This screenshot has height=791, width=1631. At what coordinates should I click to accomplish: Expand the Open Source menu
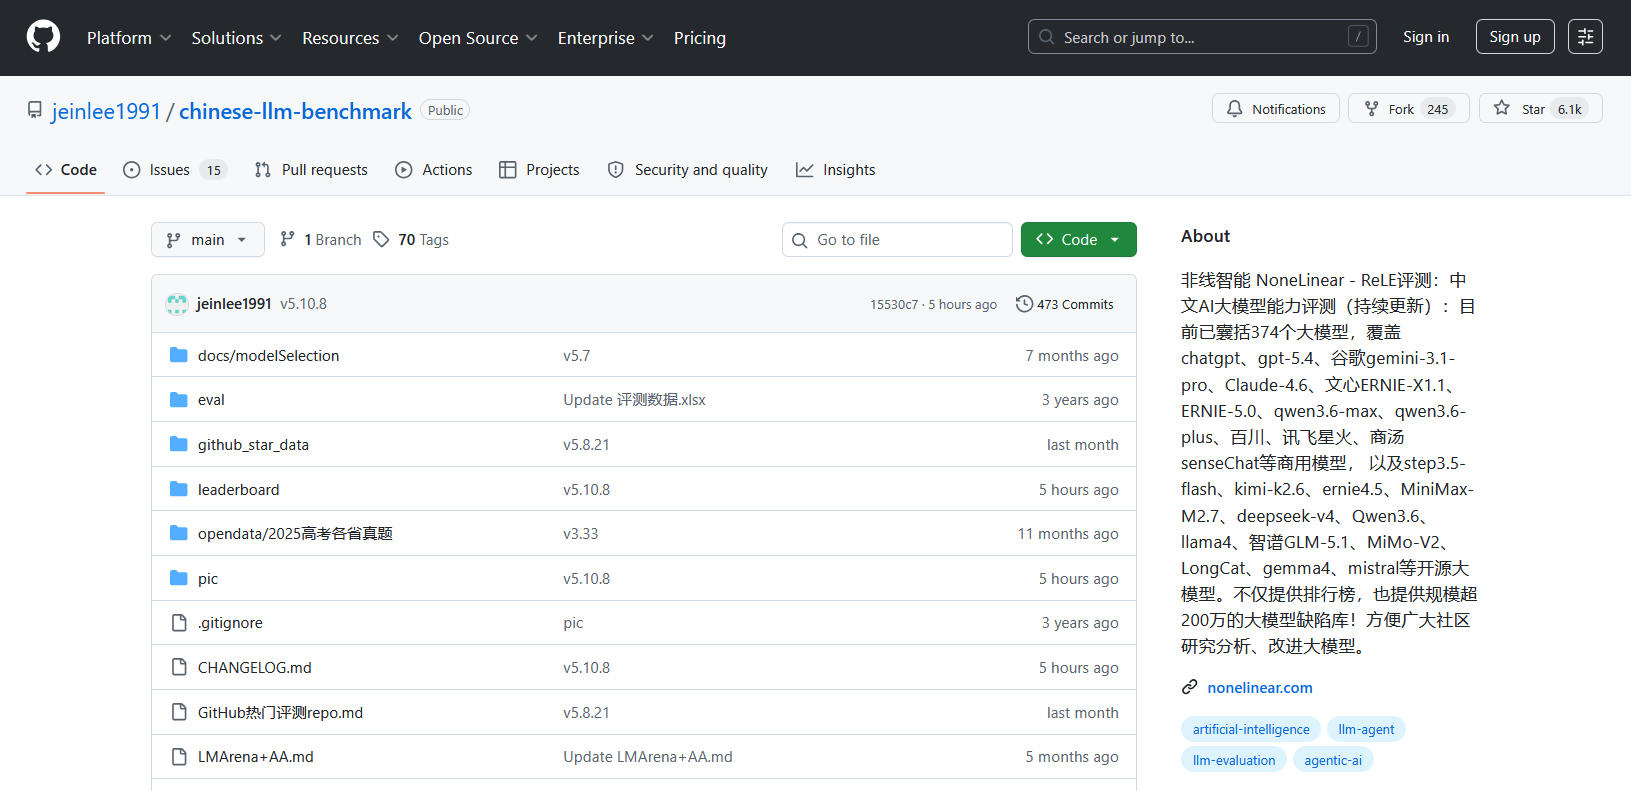(478, 38)
